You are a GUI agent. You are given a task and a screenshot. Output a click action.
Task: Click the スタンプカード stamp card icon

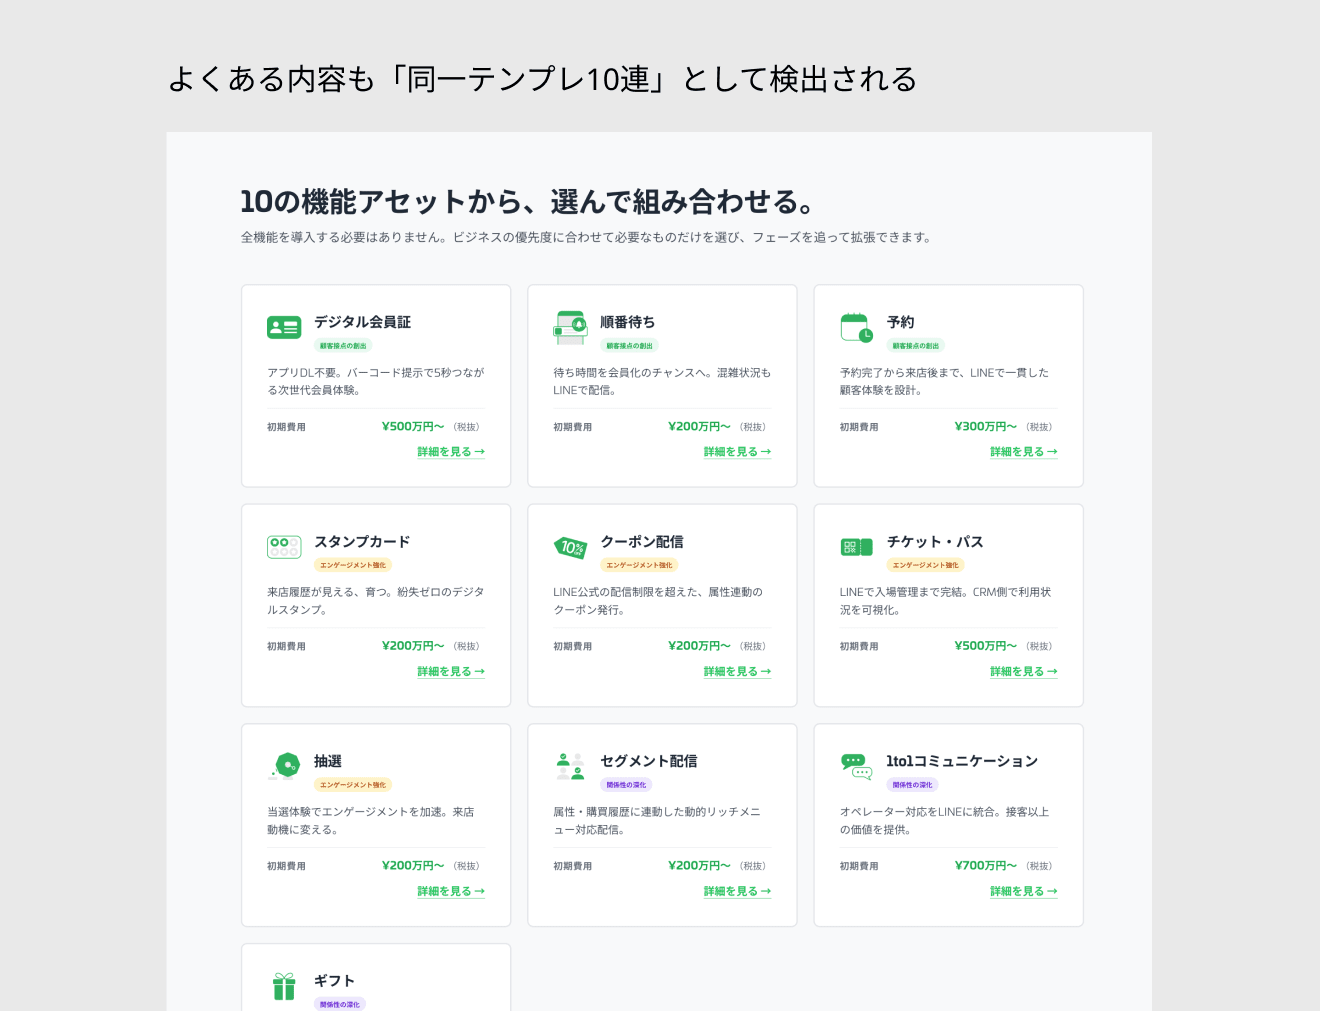click(x=284, y=547)
